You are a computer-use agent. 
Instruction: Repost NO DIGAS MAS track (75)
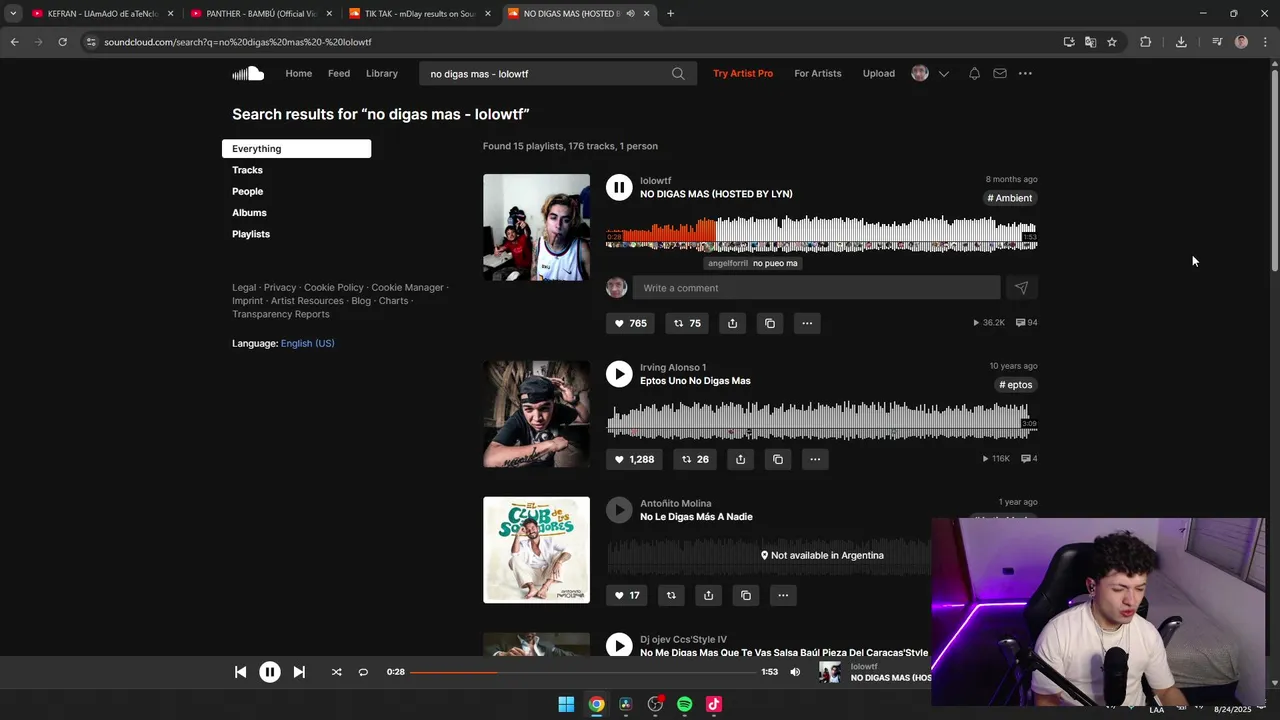(x=687, y=323)
